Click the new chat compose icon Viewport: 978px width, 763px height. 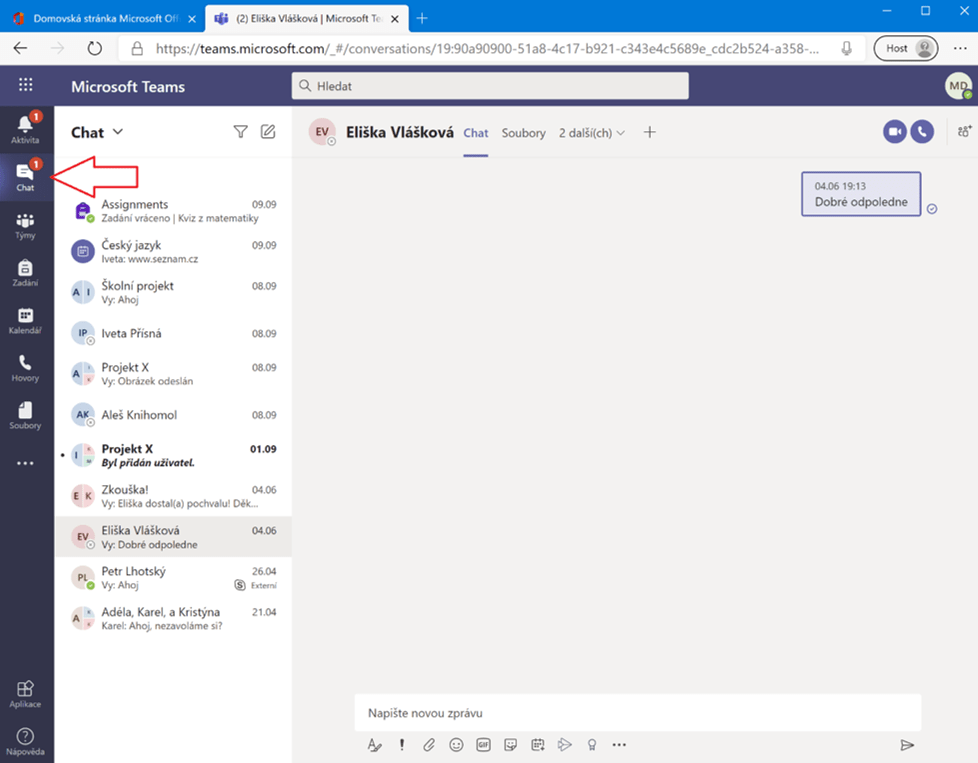[267, 132]
